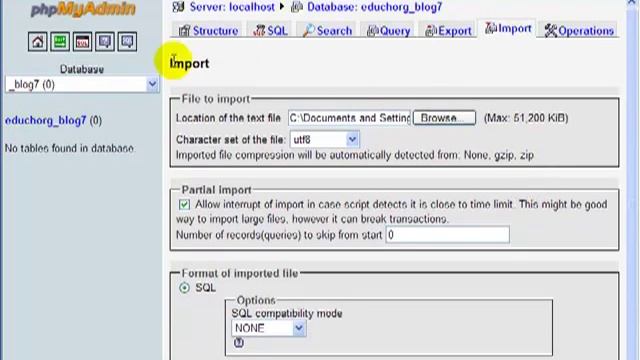
Task: Open Character set of the file dropdown
Action: pos(325,140)
